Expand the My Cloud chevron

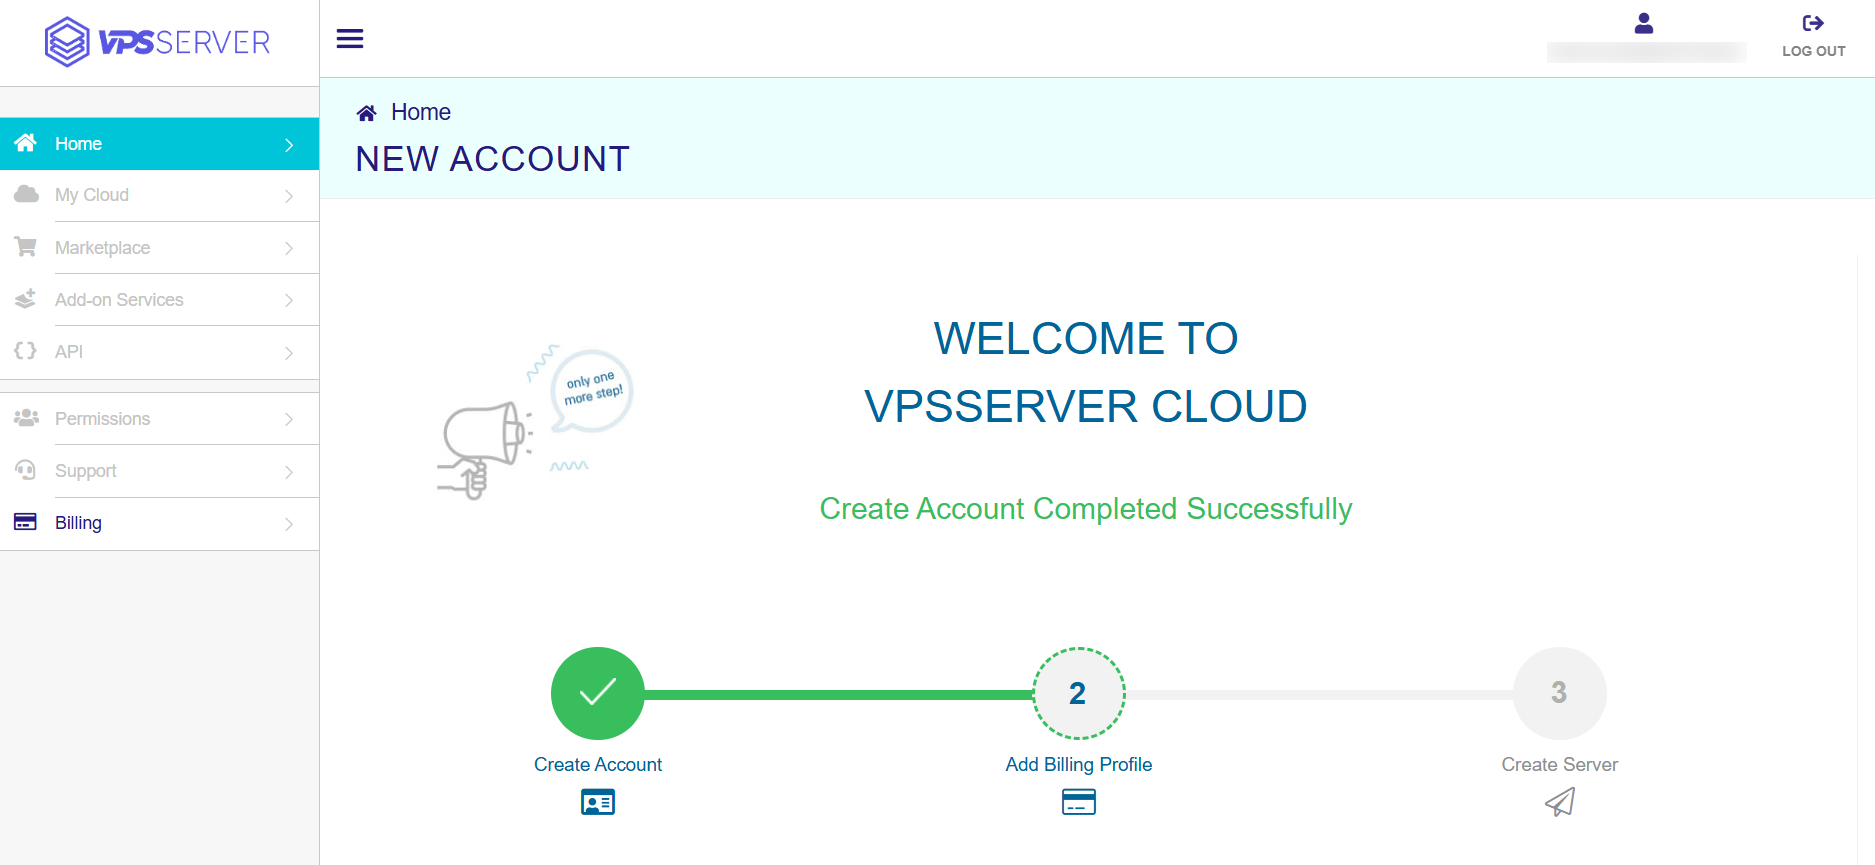[x=289, y=196]
